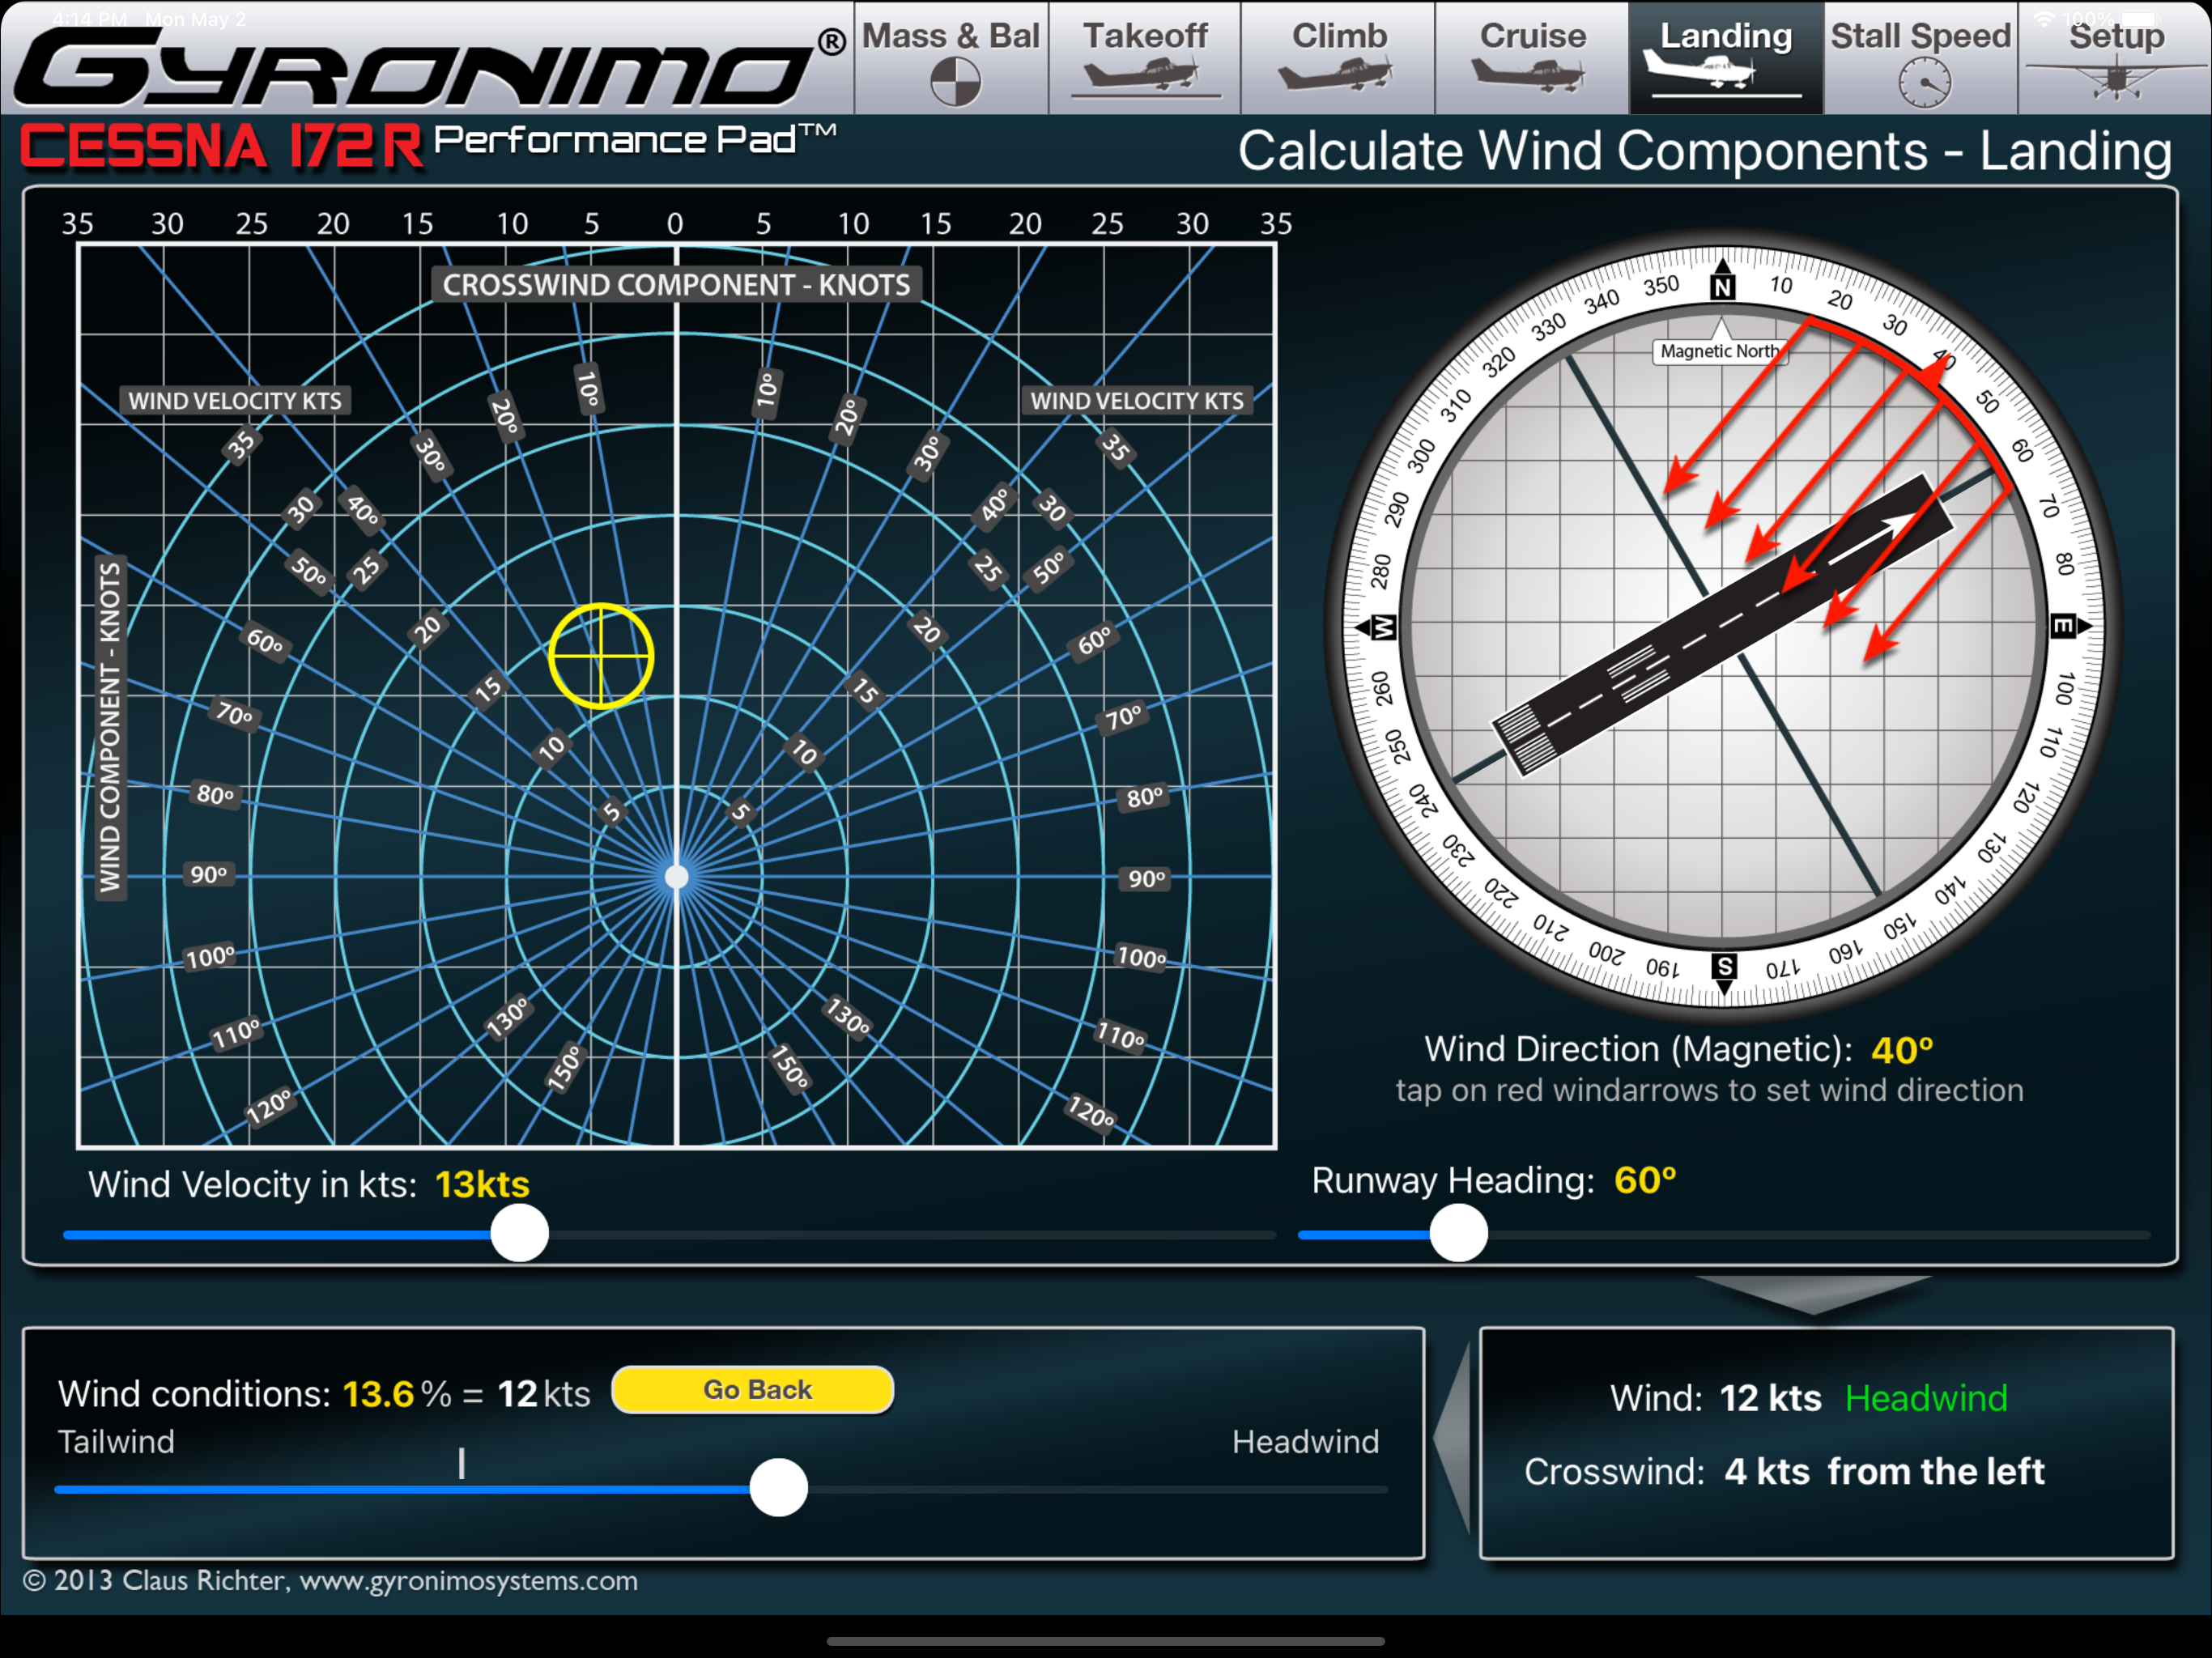This screenshot has width=2212, height=1658.
Task: Click the Wind 12 kts result value
Action: 1770,1397
